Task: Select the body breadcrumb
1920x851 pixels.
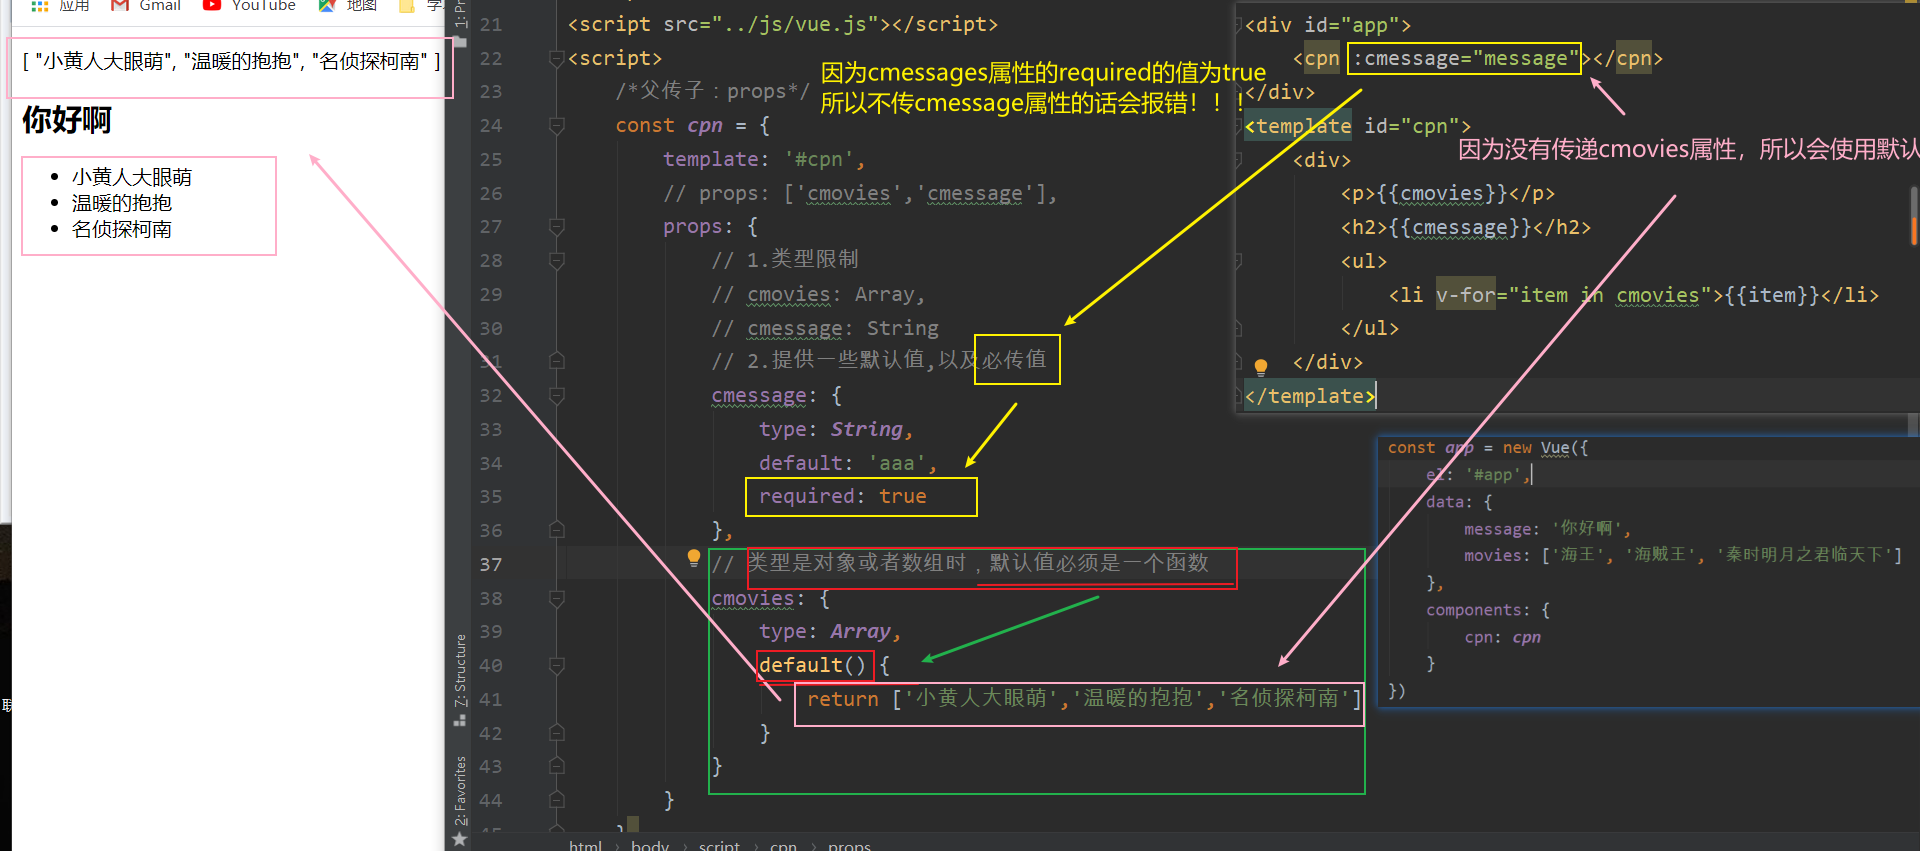Action: 650,846
